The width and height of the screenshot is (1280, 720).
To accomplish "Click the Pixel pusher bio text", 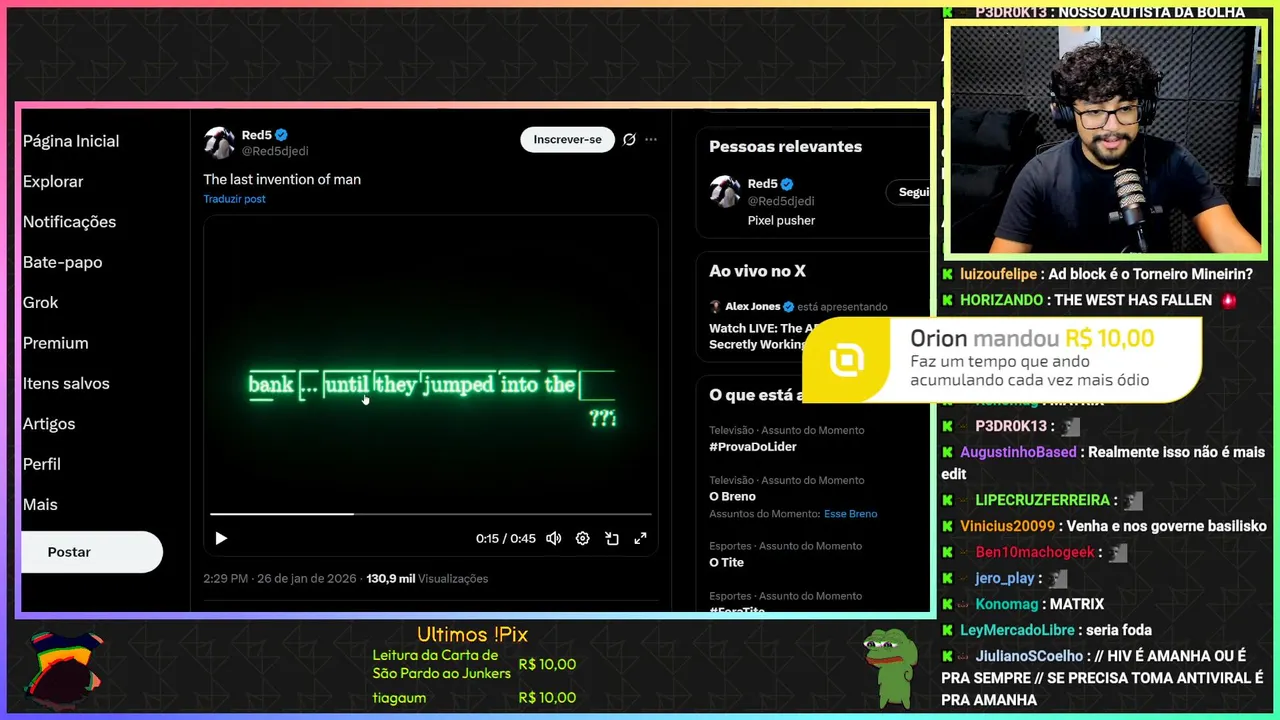I will [781, 220].
